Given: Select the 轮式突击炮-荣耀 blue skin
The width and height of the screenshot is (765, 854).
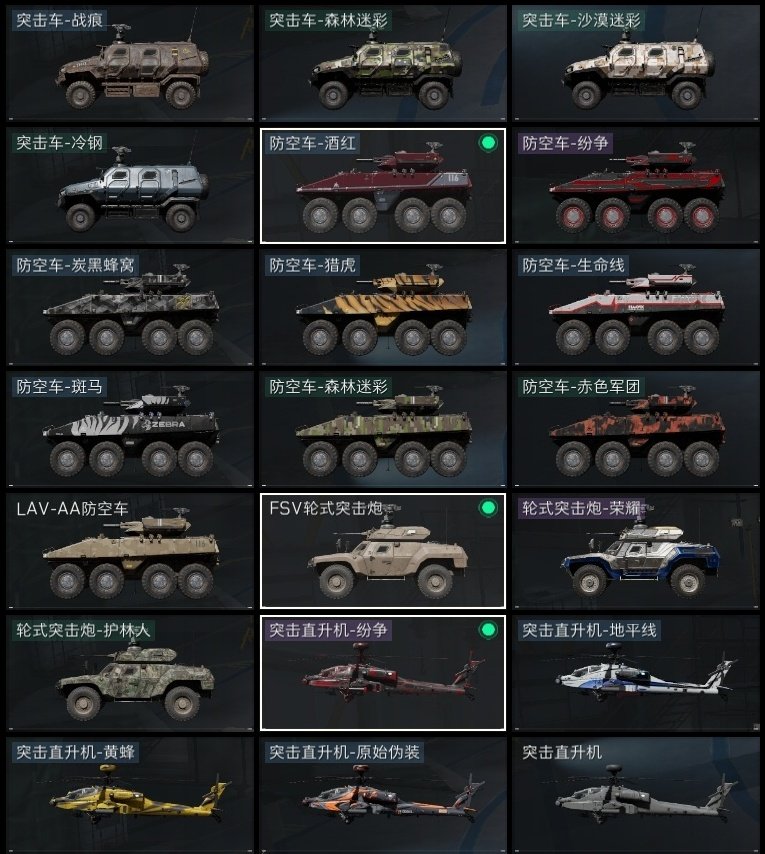Looking at the screenshot, I should pyautogui.click(x=636, y=551).
